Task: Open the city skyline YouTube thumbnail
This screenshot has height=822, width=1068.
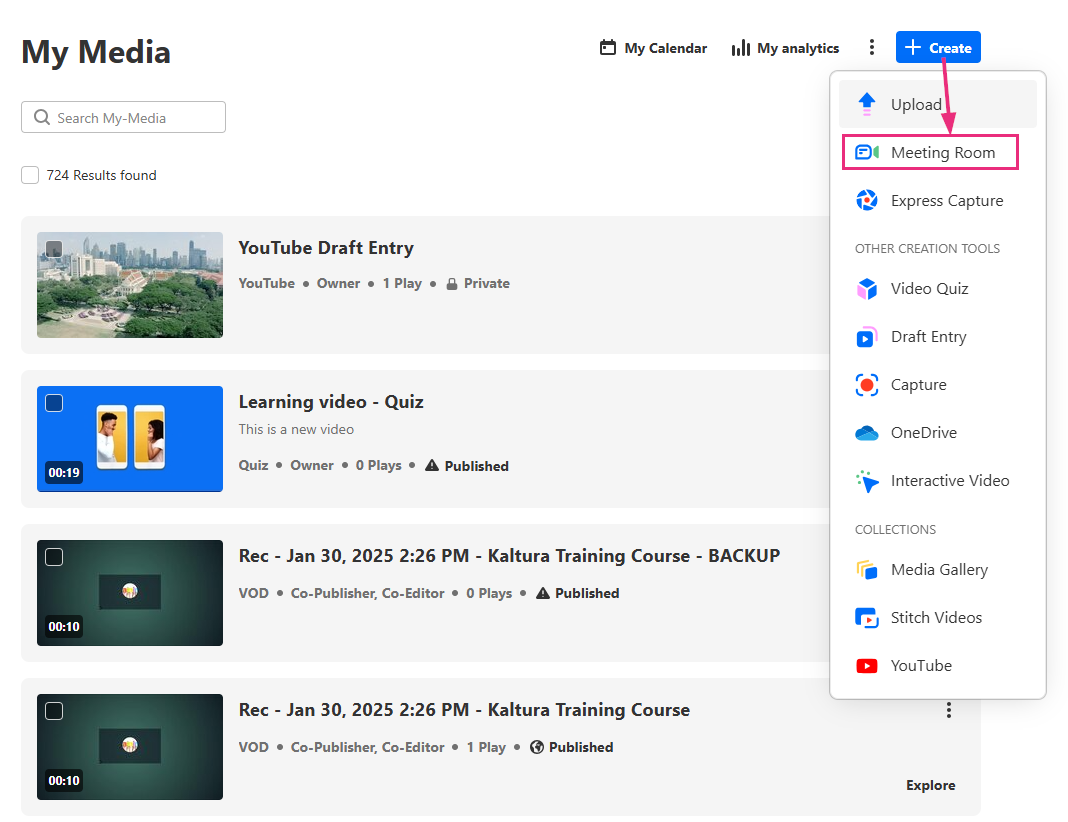Action: pyautogui.click(x=129, y=285)
